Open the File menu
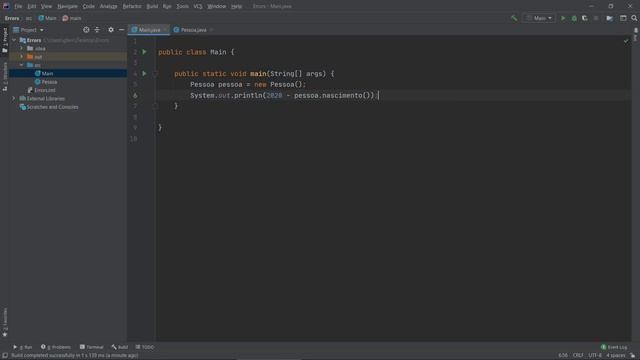 [x=18, y=6]
